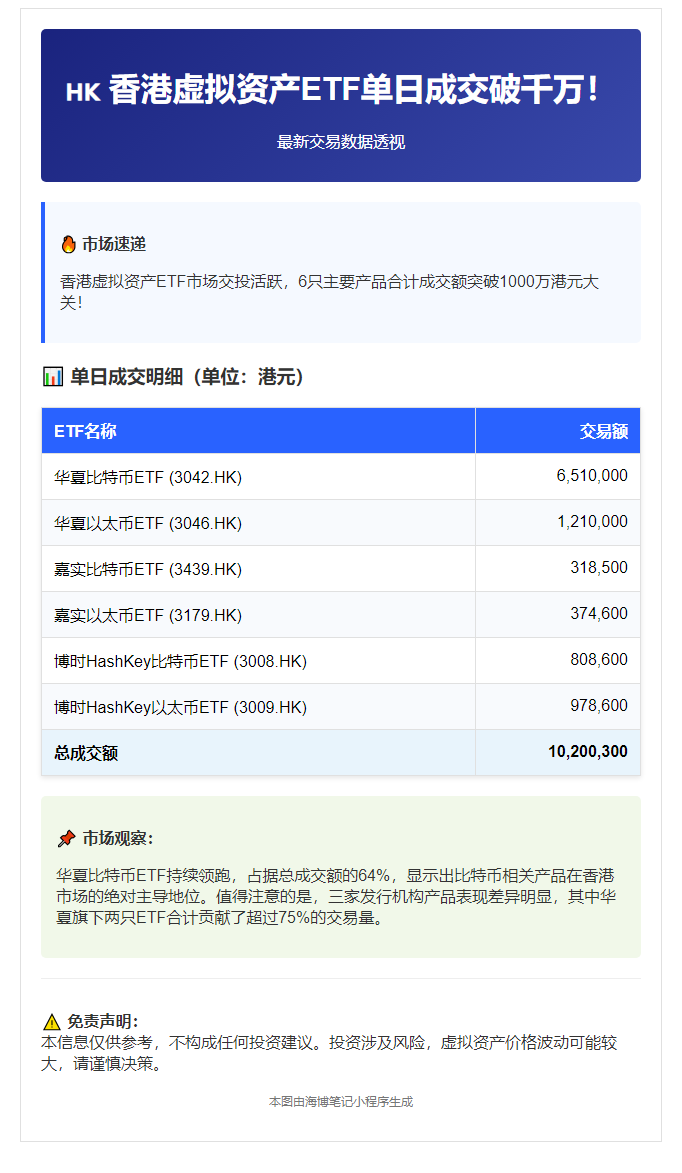Click the headline 香港虚拟资产ETF单日成交破千万
This screenshot has height=1173, width=682.
[353, 91]
